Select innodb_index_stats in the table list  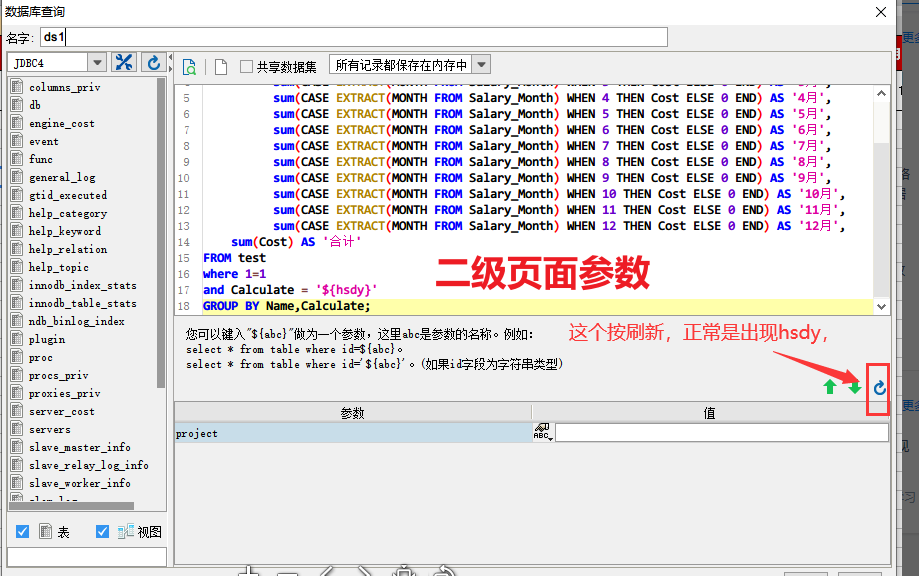click(83, 285)
